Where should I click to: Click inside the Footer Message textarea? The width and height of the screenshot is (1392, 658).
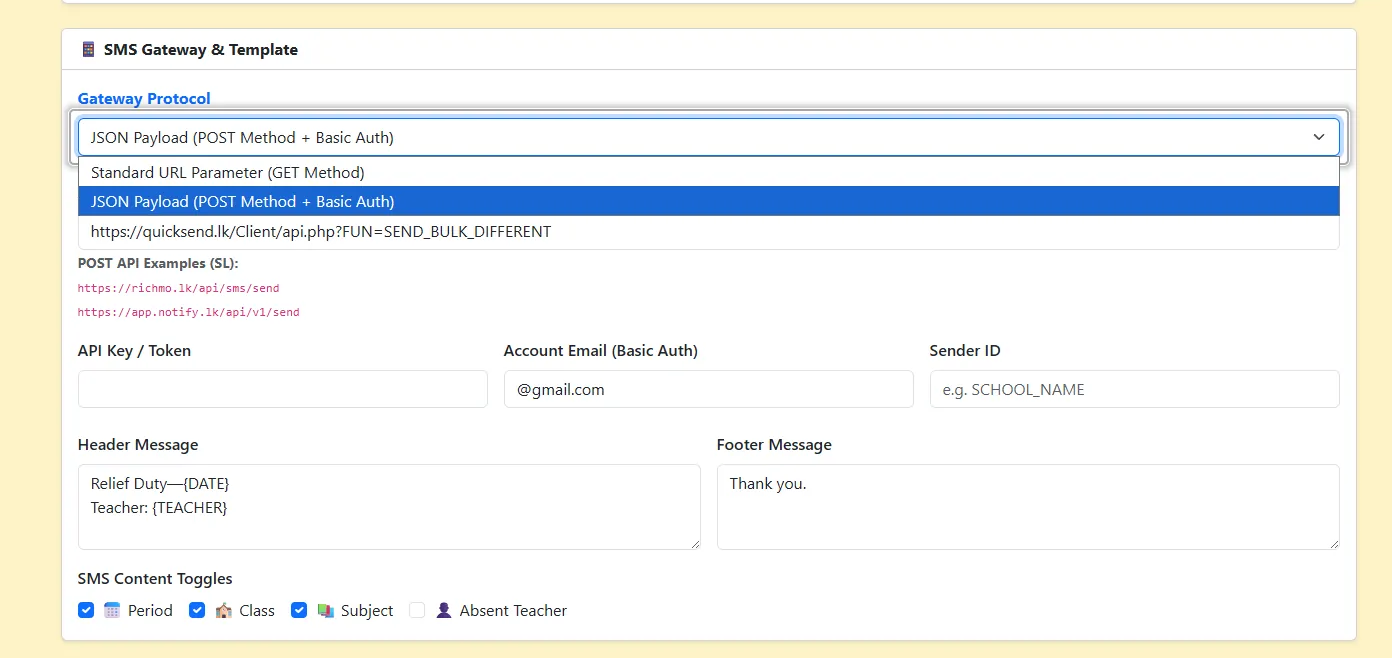[x=1028, y=507]
